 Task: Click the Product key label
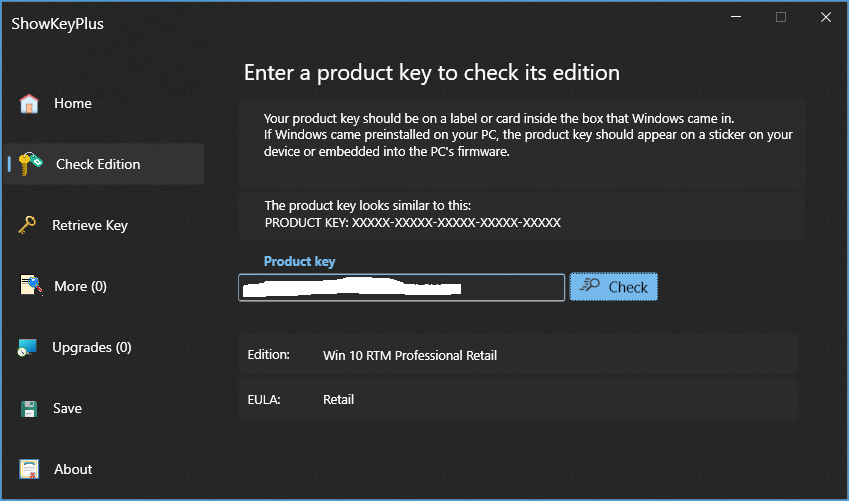tap(299, 262)
